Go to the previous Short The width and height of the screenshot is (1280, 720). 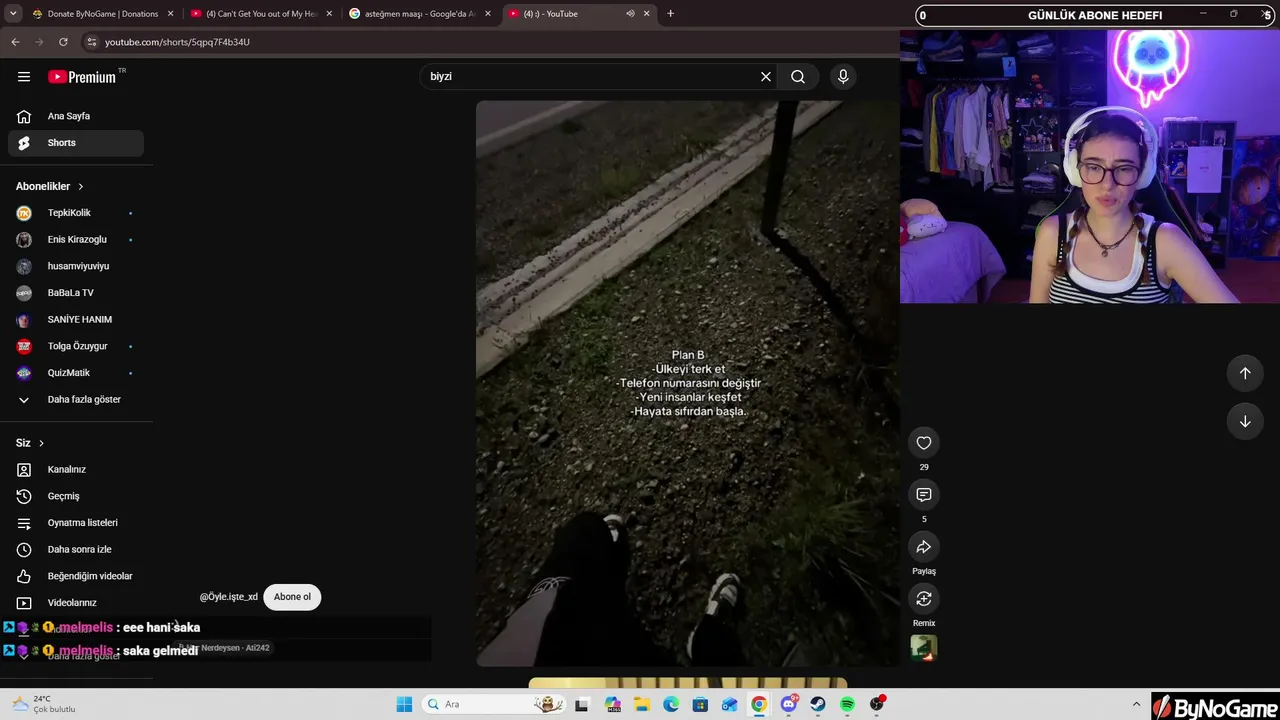pos(1245,373)
